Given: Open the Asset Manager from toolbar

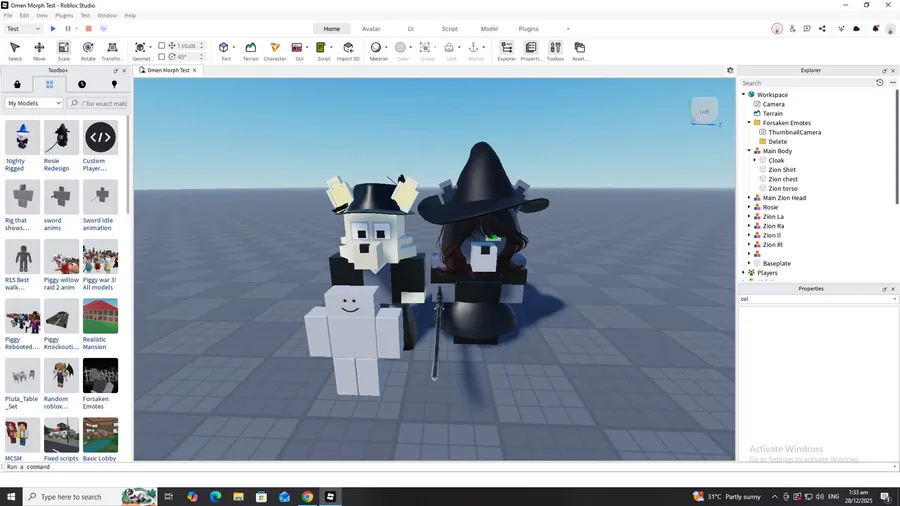Looking at the screenshot, I should pyautogui.click(x=580, y=50).
